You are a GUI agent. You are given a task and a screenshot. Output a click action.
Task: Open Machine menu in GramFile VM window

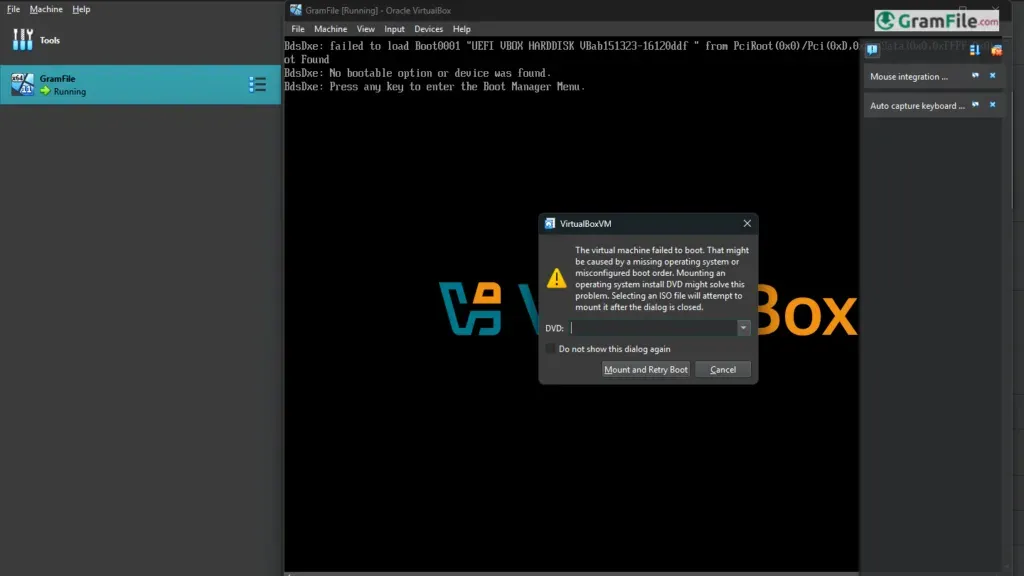(x=330, y=29)
